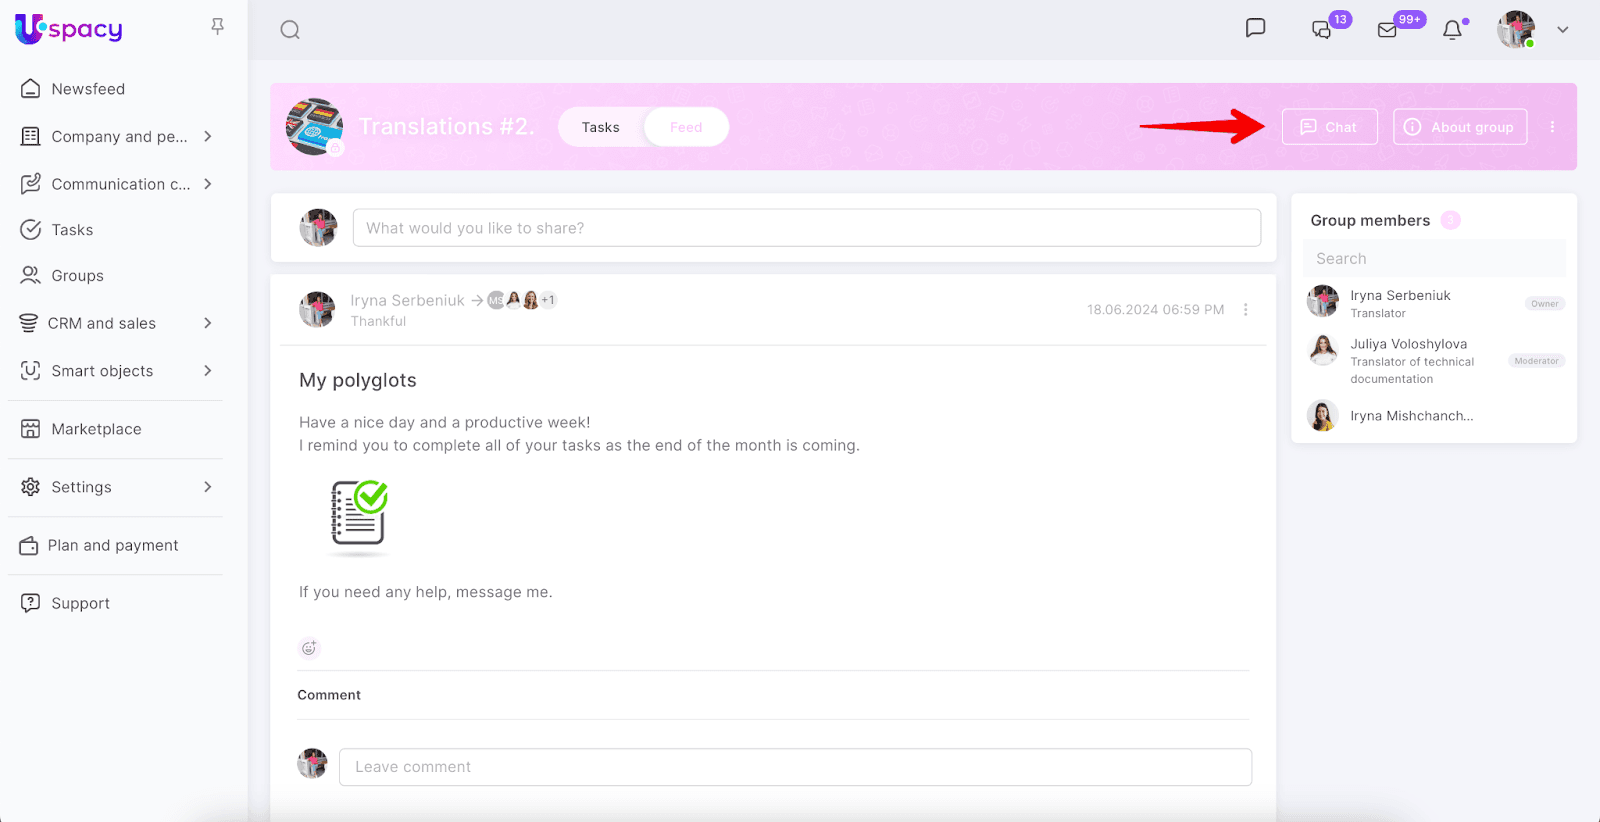Open group chats icon with 13 badge
The height and width of the screenshot is (822, 1600).
[1322, 30]
